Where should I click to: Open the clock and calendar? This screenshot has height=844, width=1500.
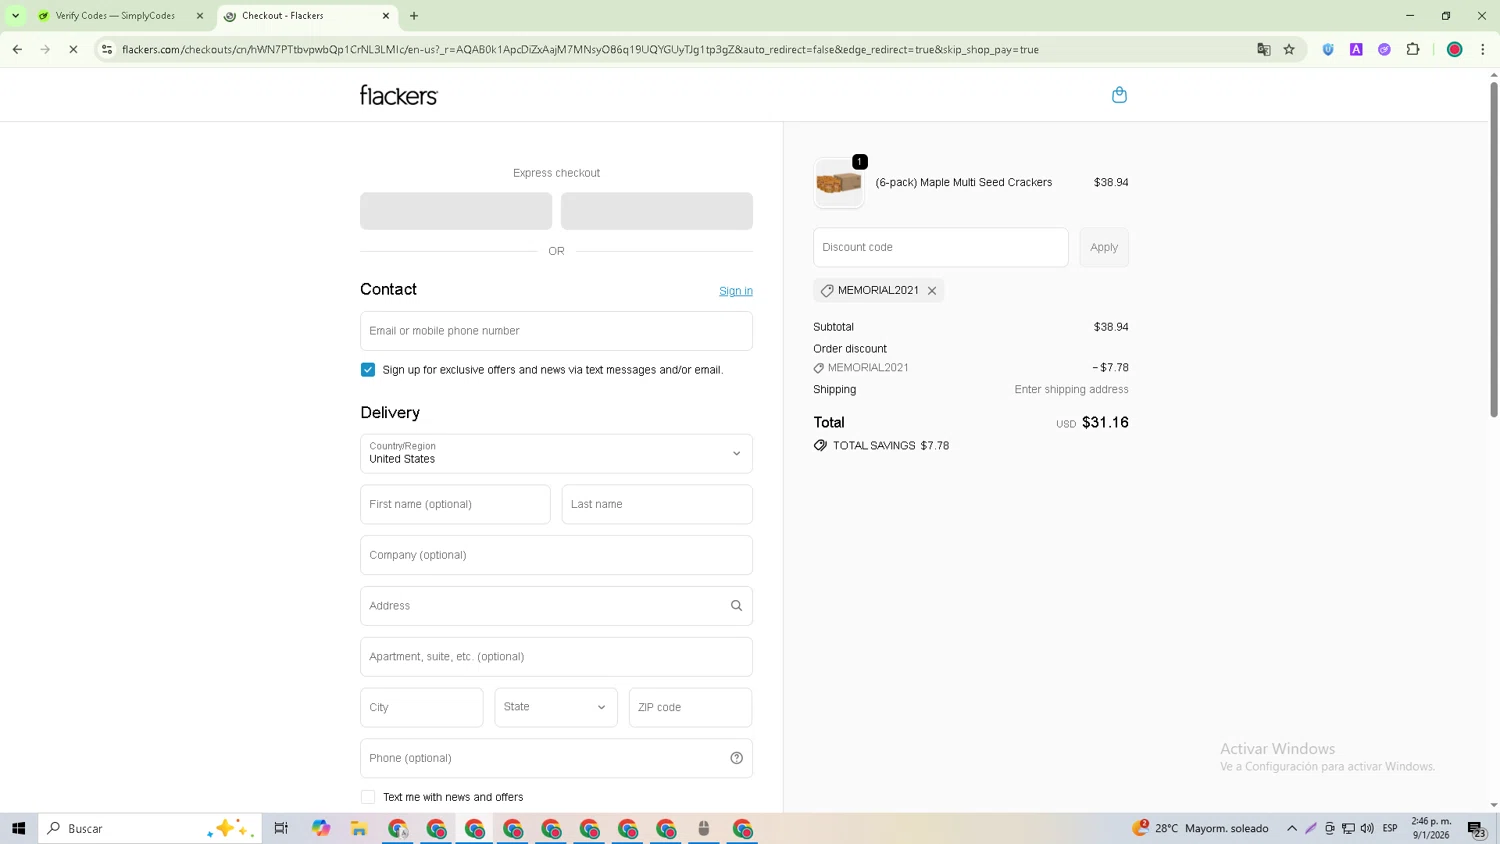pos(1431,828)
